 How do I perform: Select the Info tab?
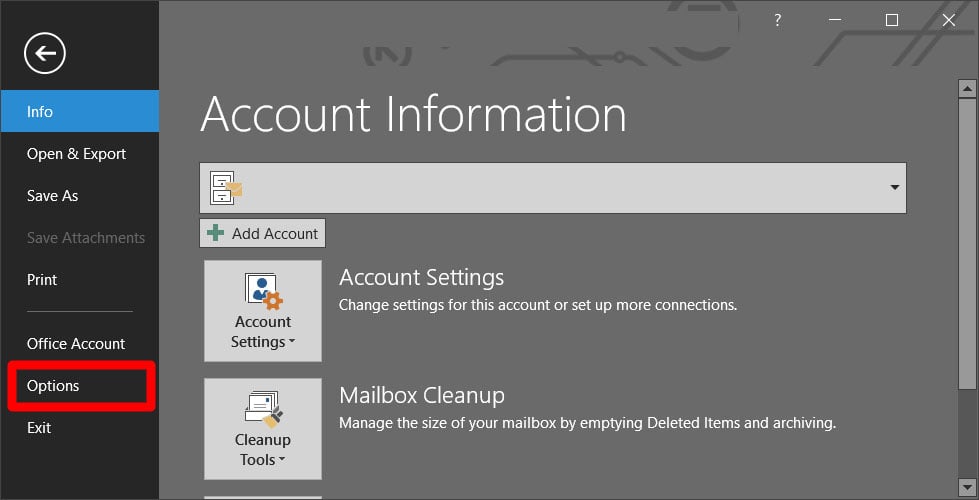tap(79, 111)
